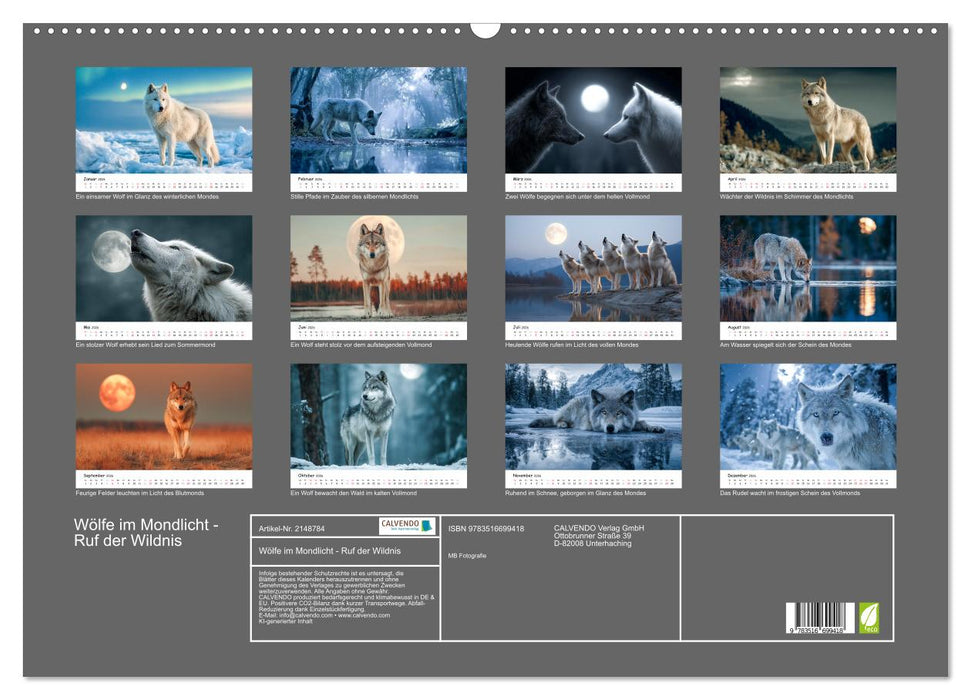Click the www.calvendo.com website address
This screenshot has height=700, width=971.
365,616
